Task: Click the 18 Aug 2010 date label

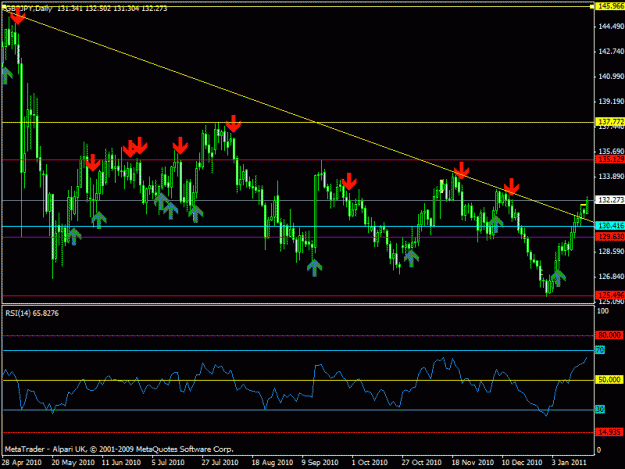Action: 272,462
